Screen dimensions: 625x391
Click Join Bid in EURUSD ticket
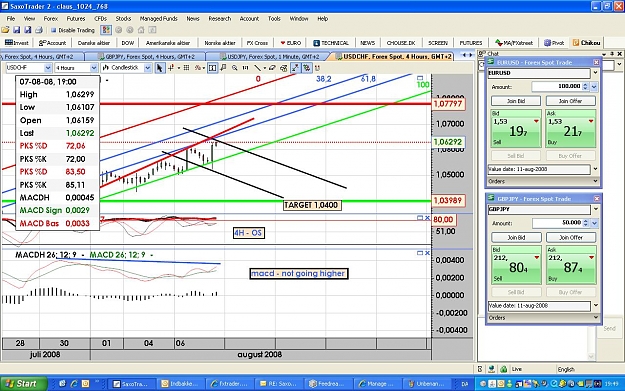coord(516,101)
